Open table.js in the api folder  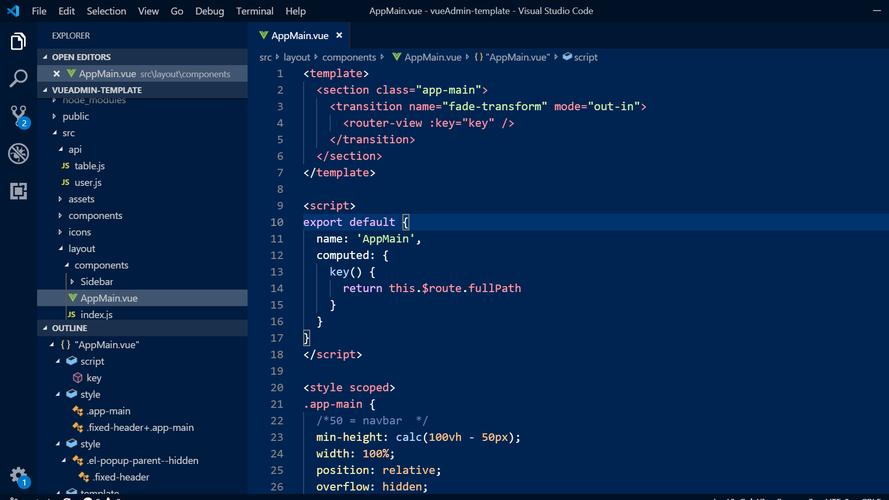pos(89,166)
